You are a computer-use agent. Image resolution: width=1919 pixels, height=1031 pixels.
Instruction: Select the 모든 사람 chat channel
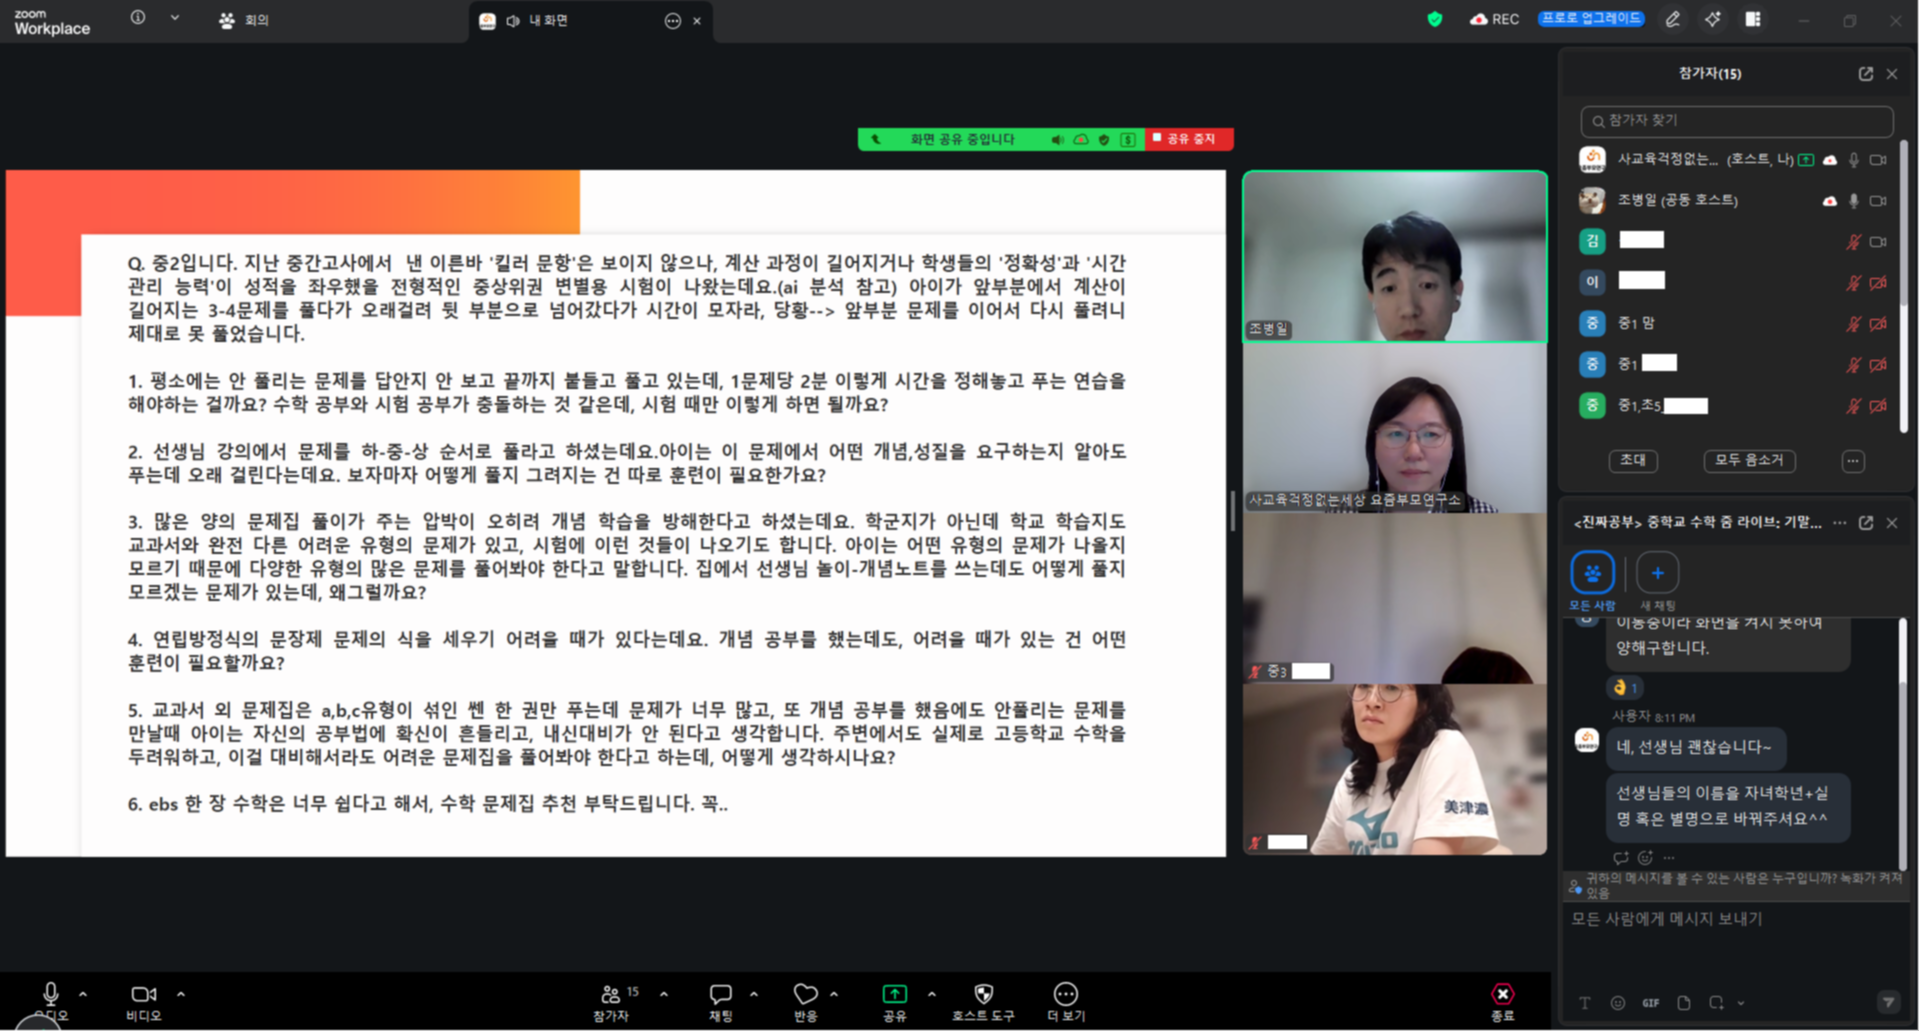1592,580
